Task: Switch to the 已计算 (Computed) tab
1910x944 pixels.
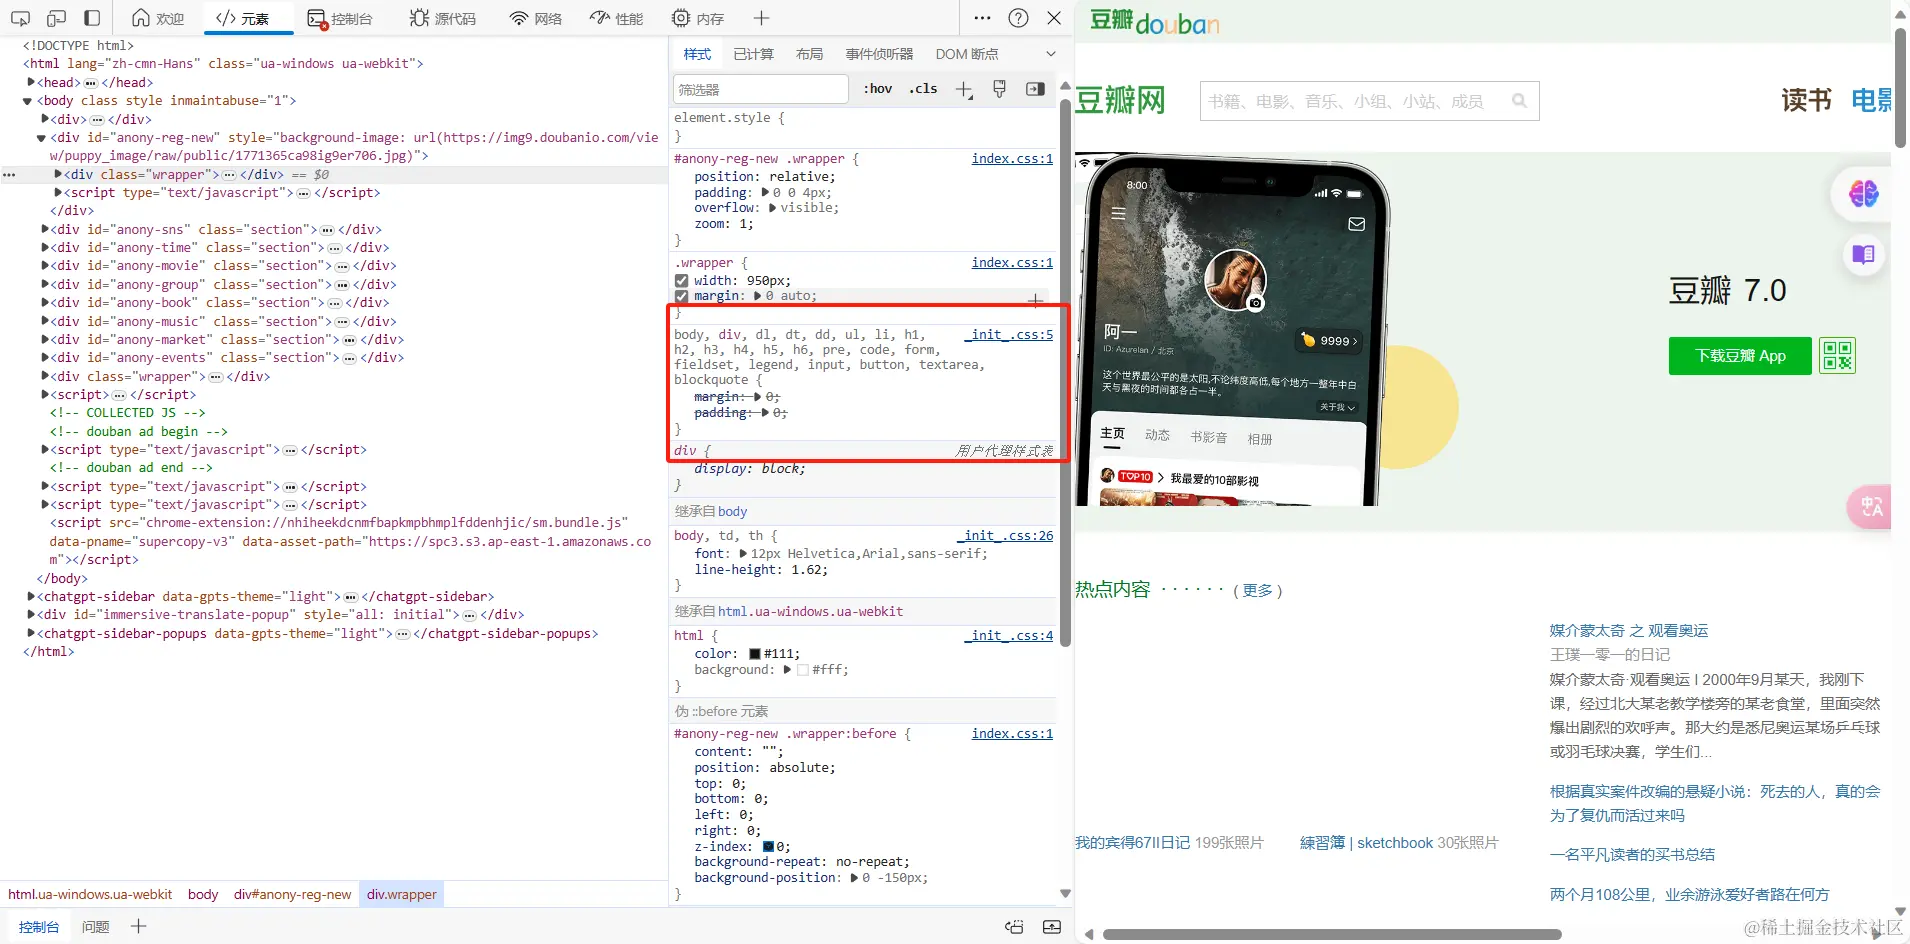Action: tap(753, 54)
